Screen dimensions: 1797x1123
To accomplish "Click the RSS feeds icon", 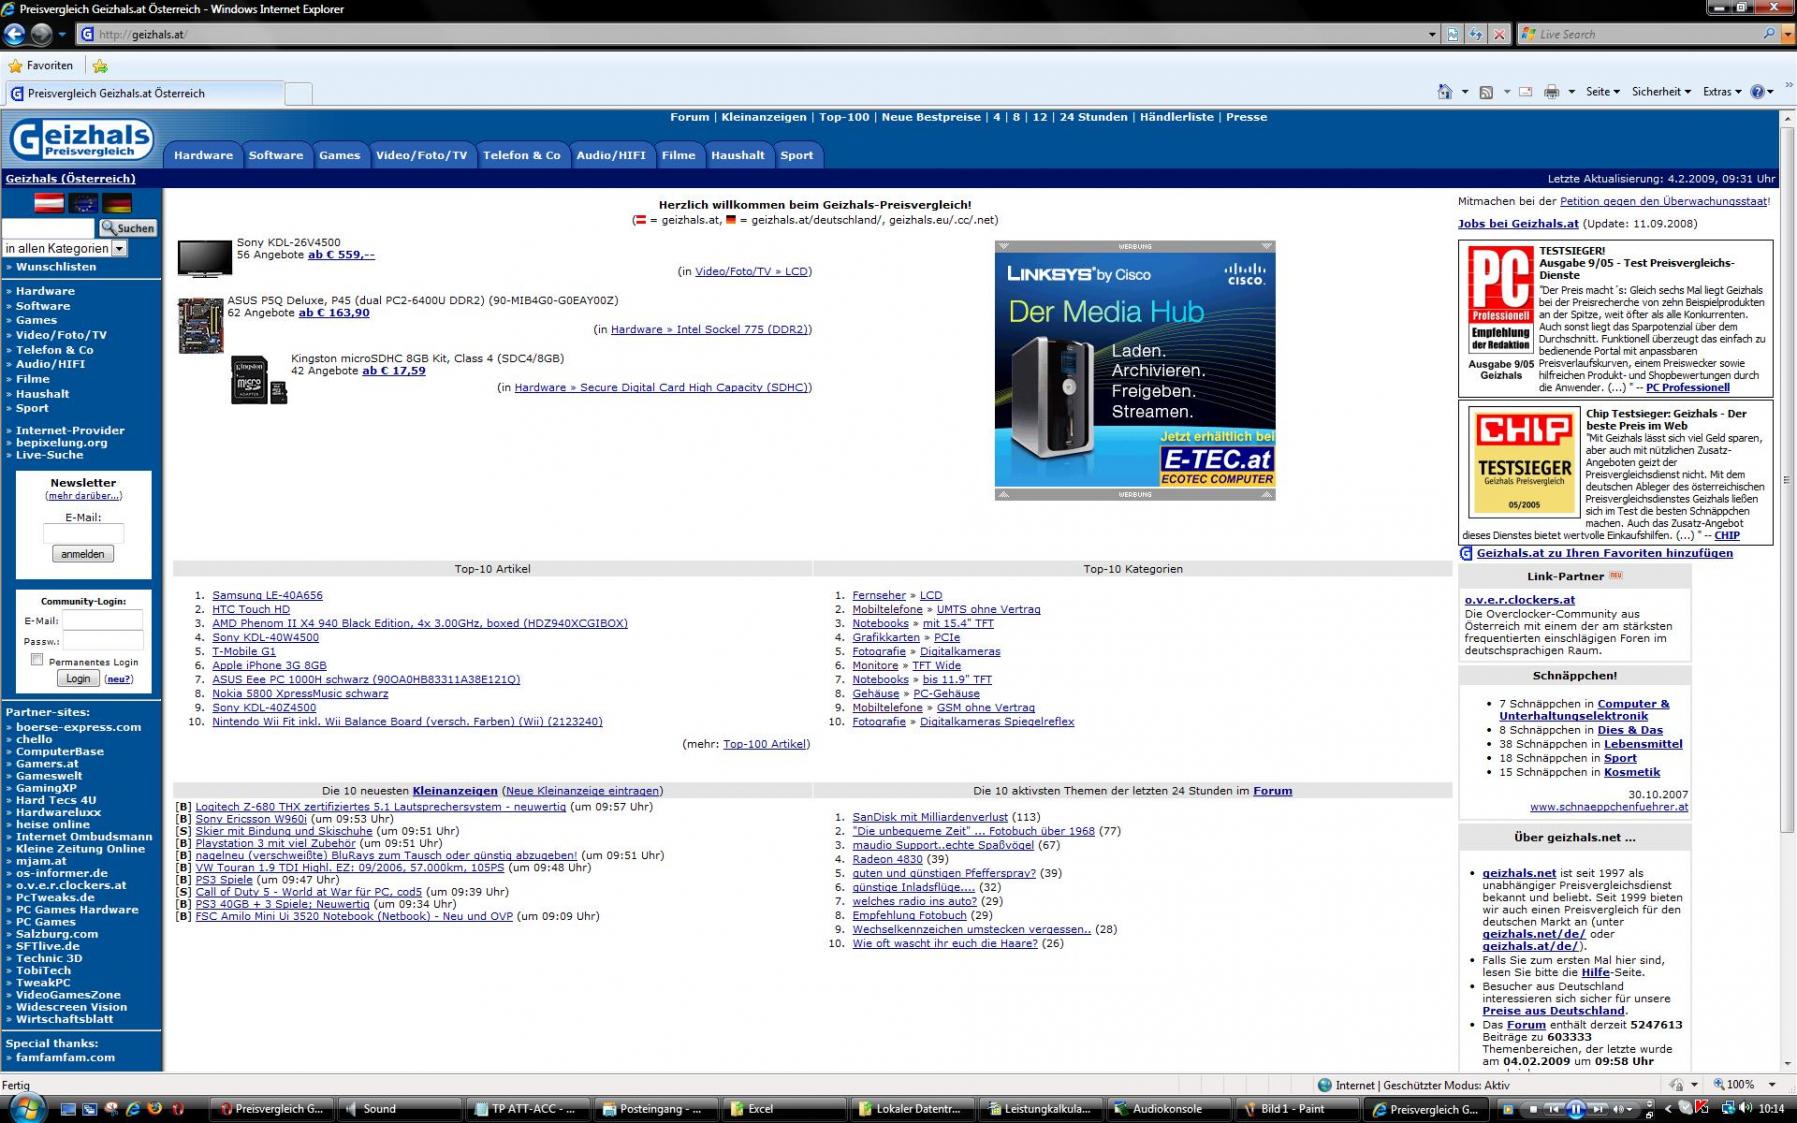I will [x=1486, y=92].
